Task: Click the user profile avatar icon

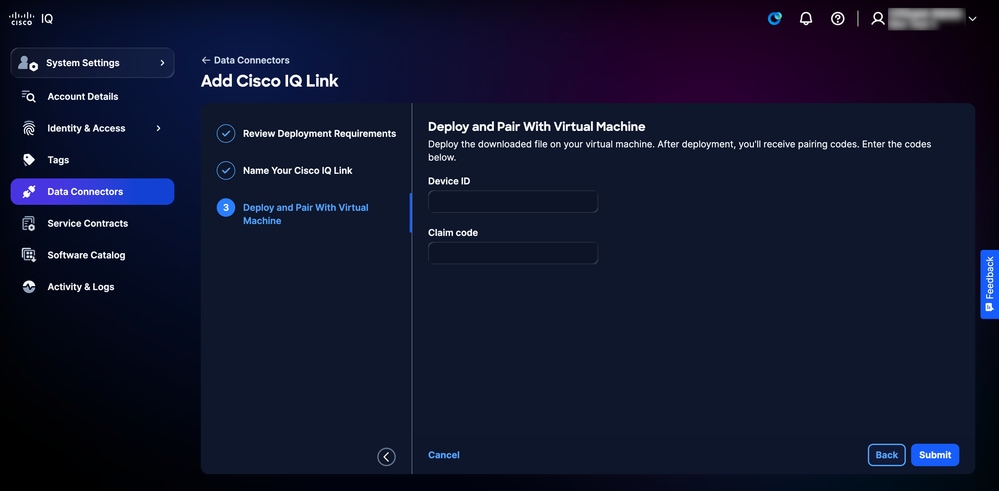Action: 878,18
